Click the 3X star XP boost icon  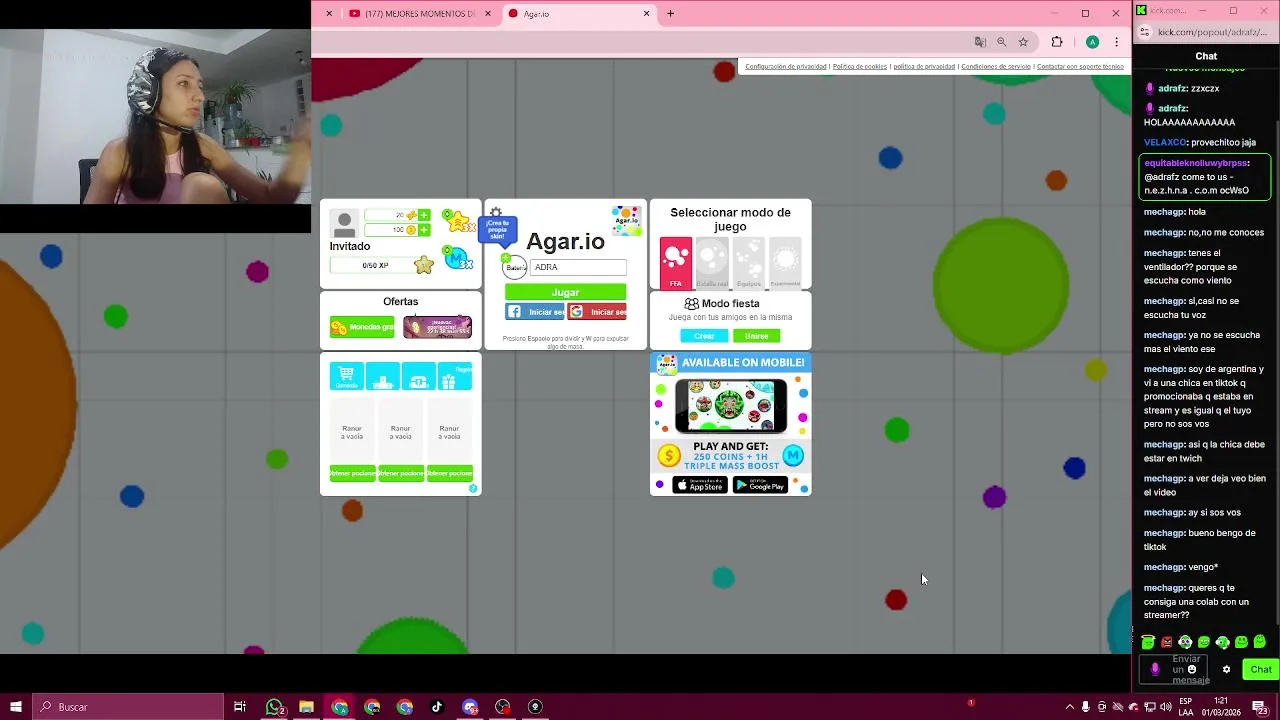(x=458, y=221)
